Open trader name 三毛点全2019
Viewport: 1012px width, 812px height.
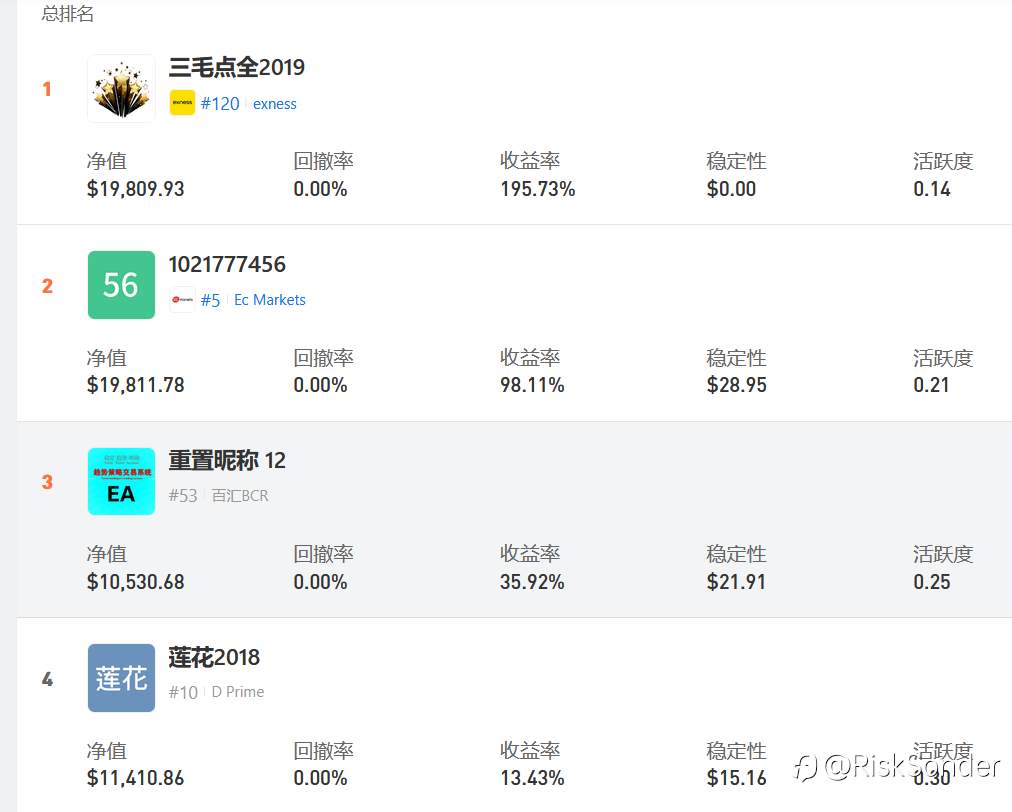pyautogui.click(x=236, y=67)
